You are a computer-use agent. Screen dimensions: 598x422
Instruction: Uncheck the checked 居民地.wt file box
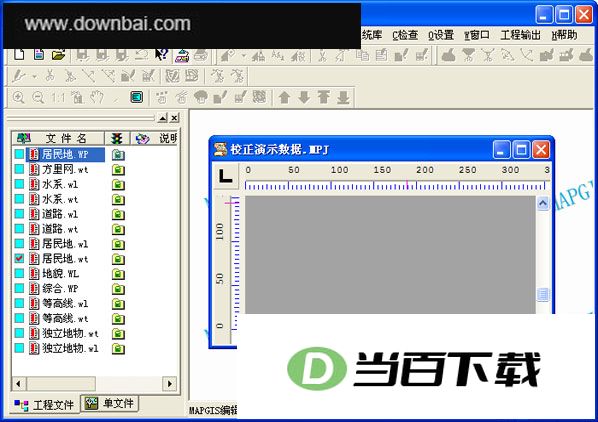[19, 258]
